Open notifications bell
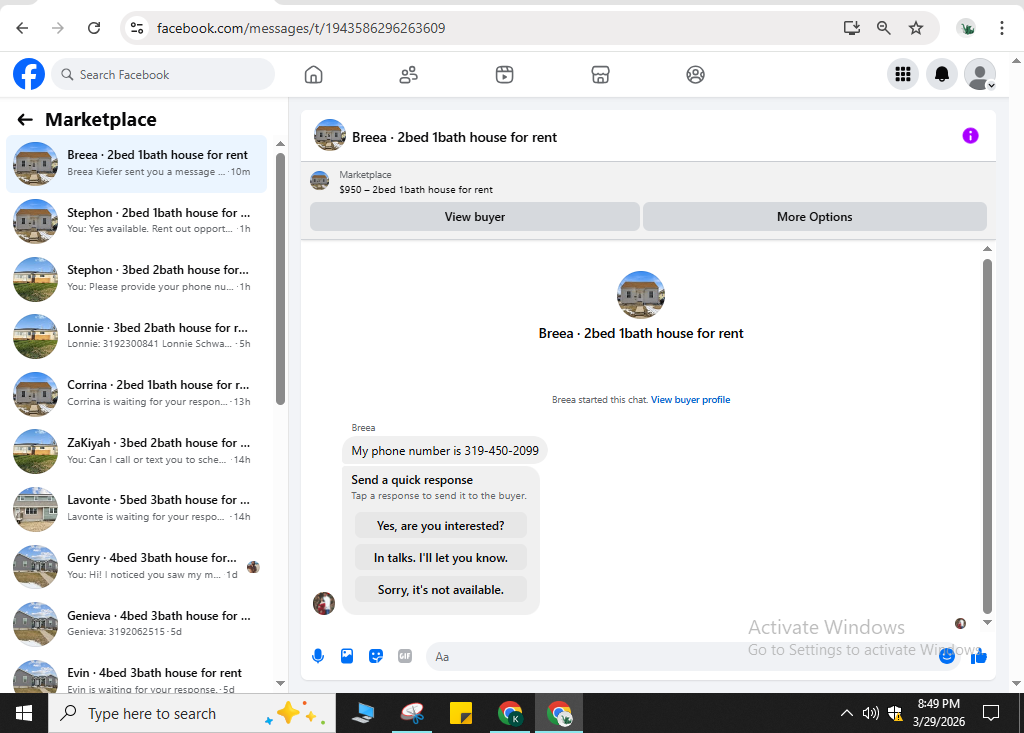This screenshot has width=1024, height=733. 942,74
